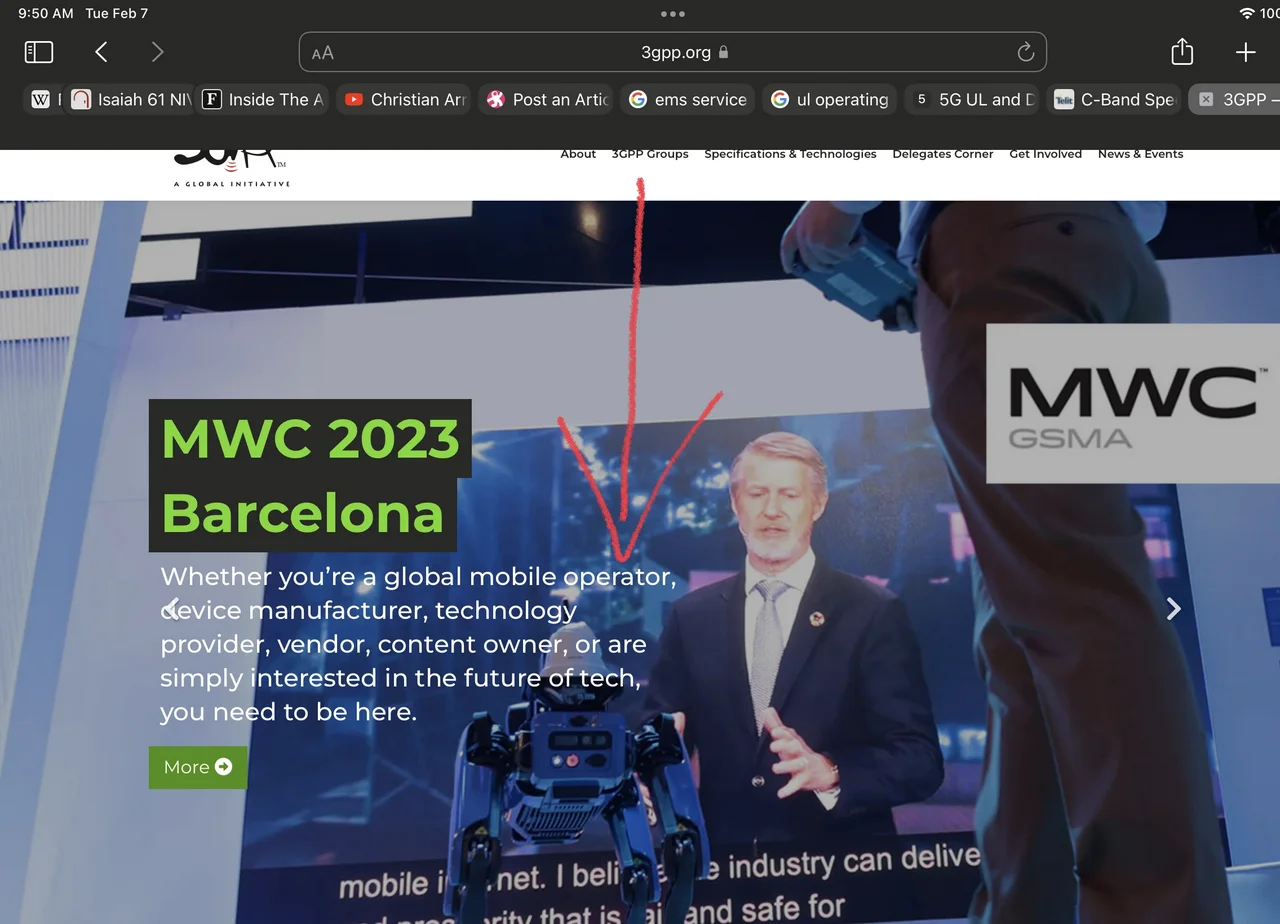
Task: Open the 3GPP Groups menu
Action: [x=650, y=154]
